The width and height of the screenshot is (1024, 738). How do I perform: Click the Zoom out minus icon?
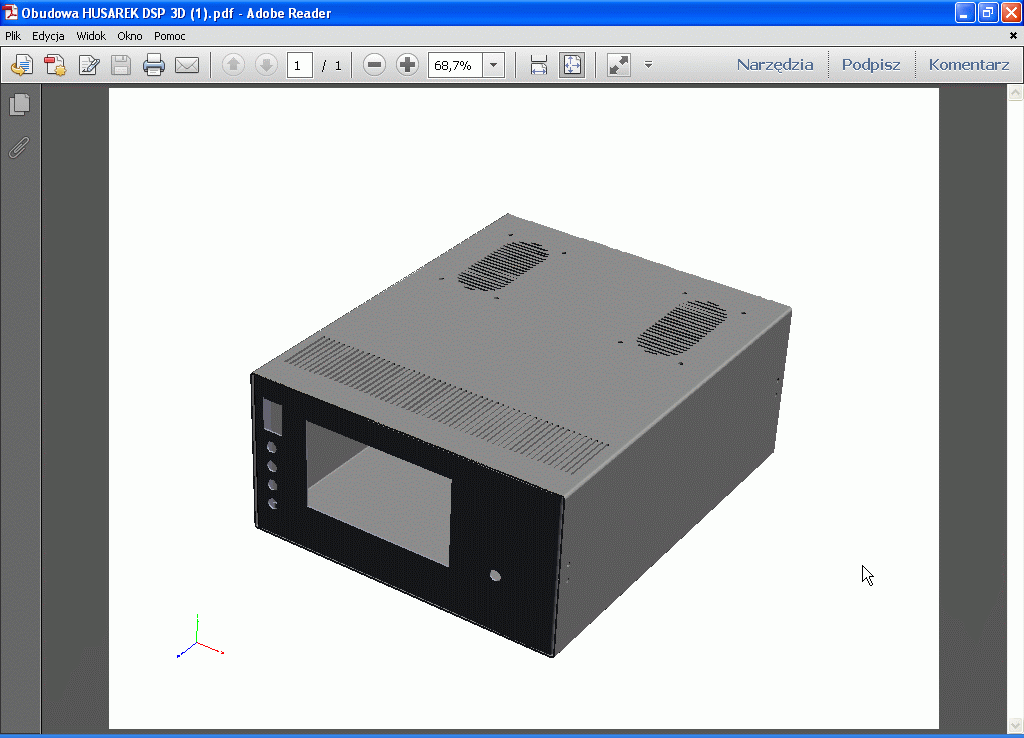[374, 66]
